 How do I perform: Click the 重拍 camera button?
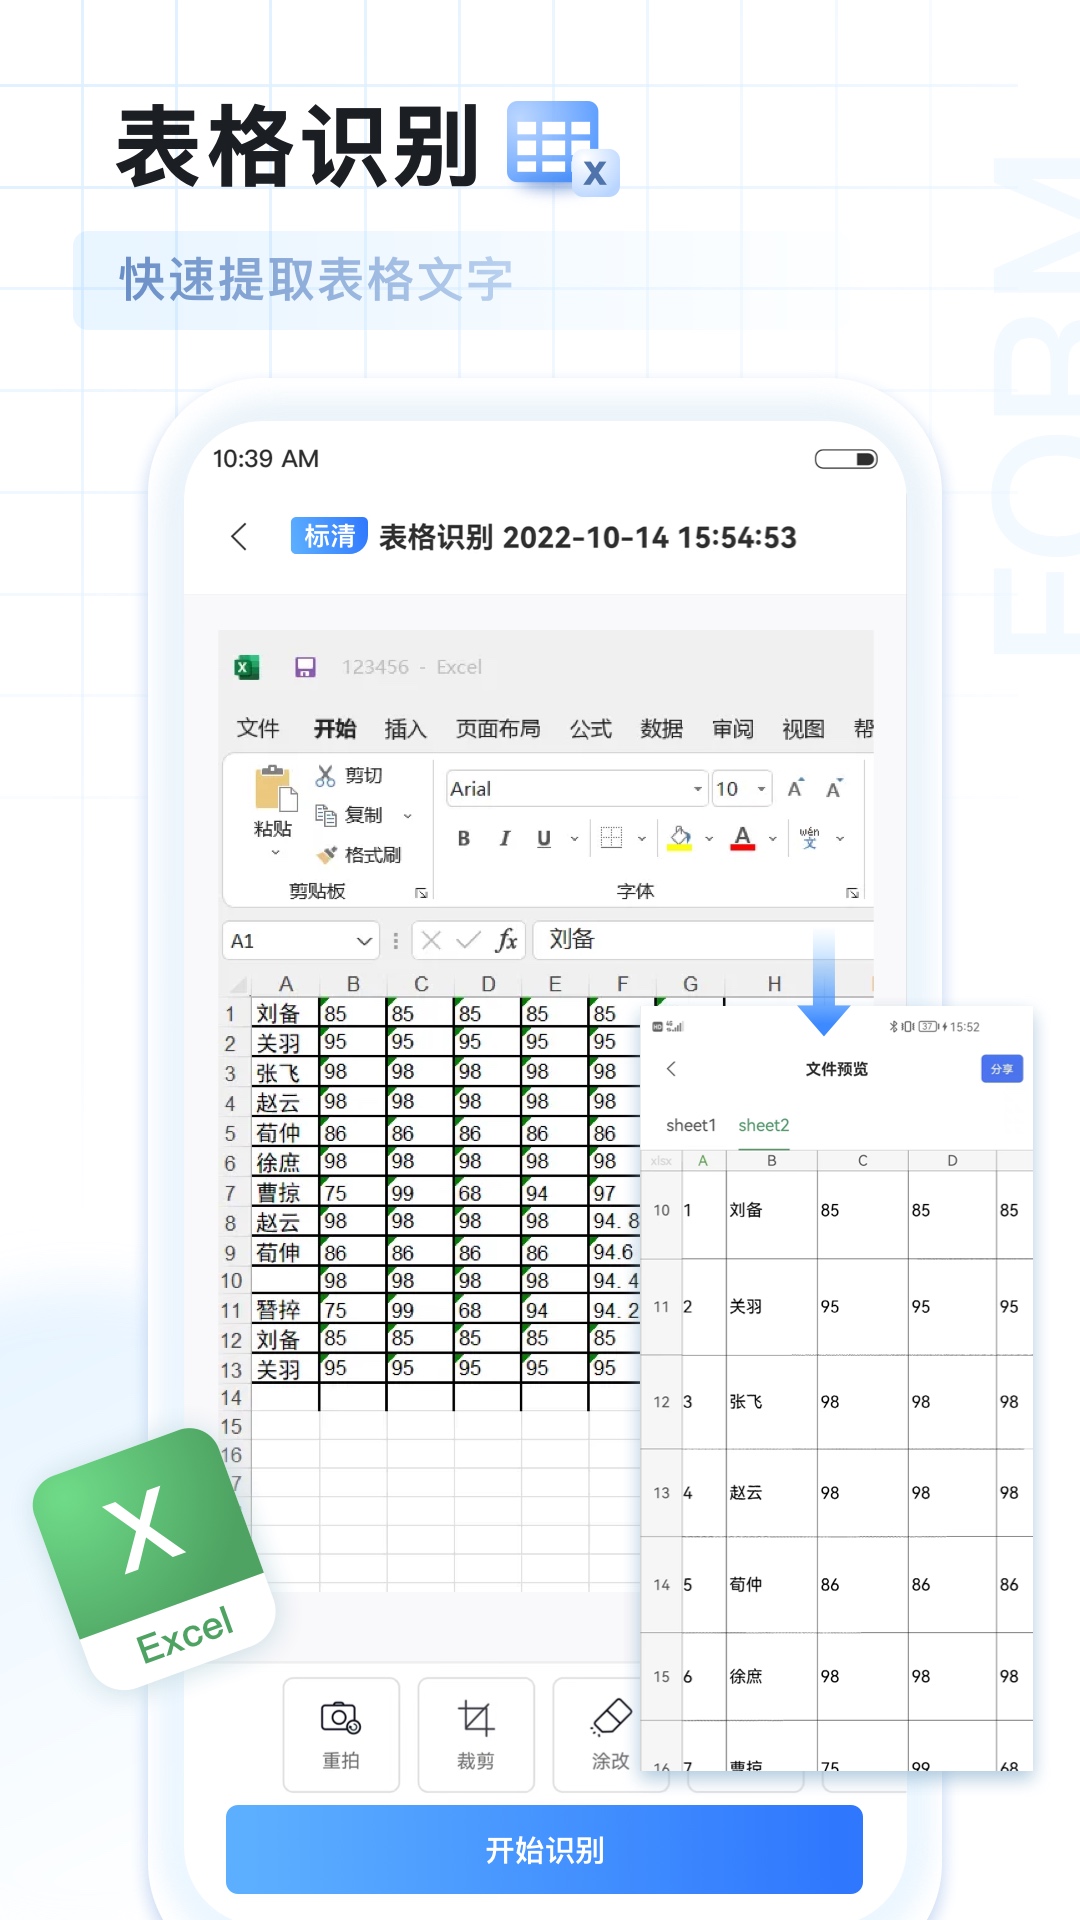[341, 1735]
